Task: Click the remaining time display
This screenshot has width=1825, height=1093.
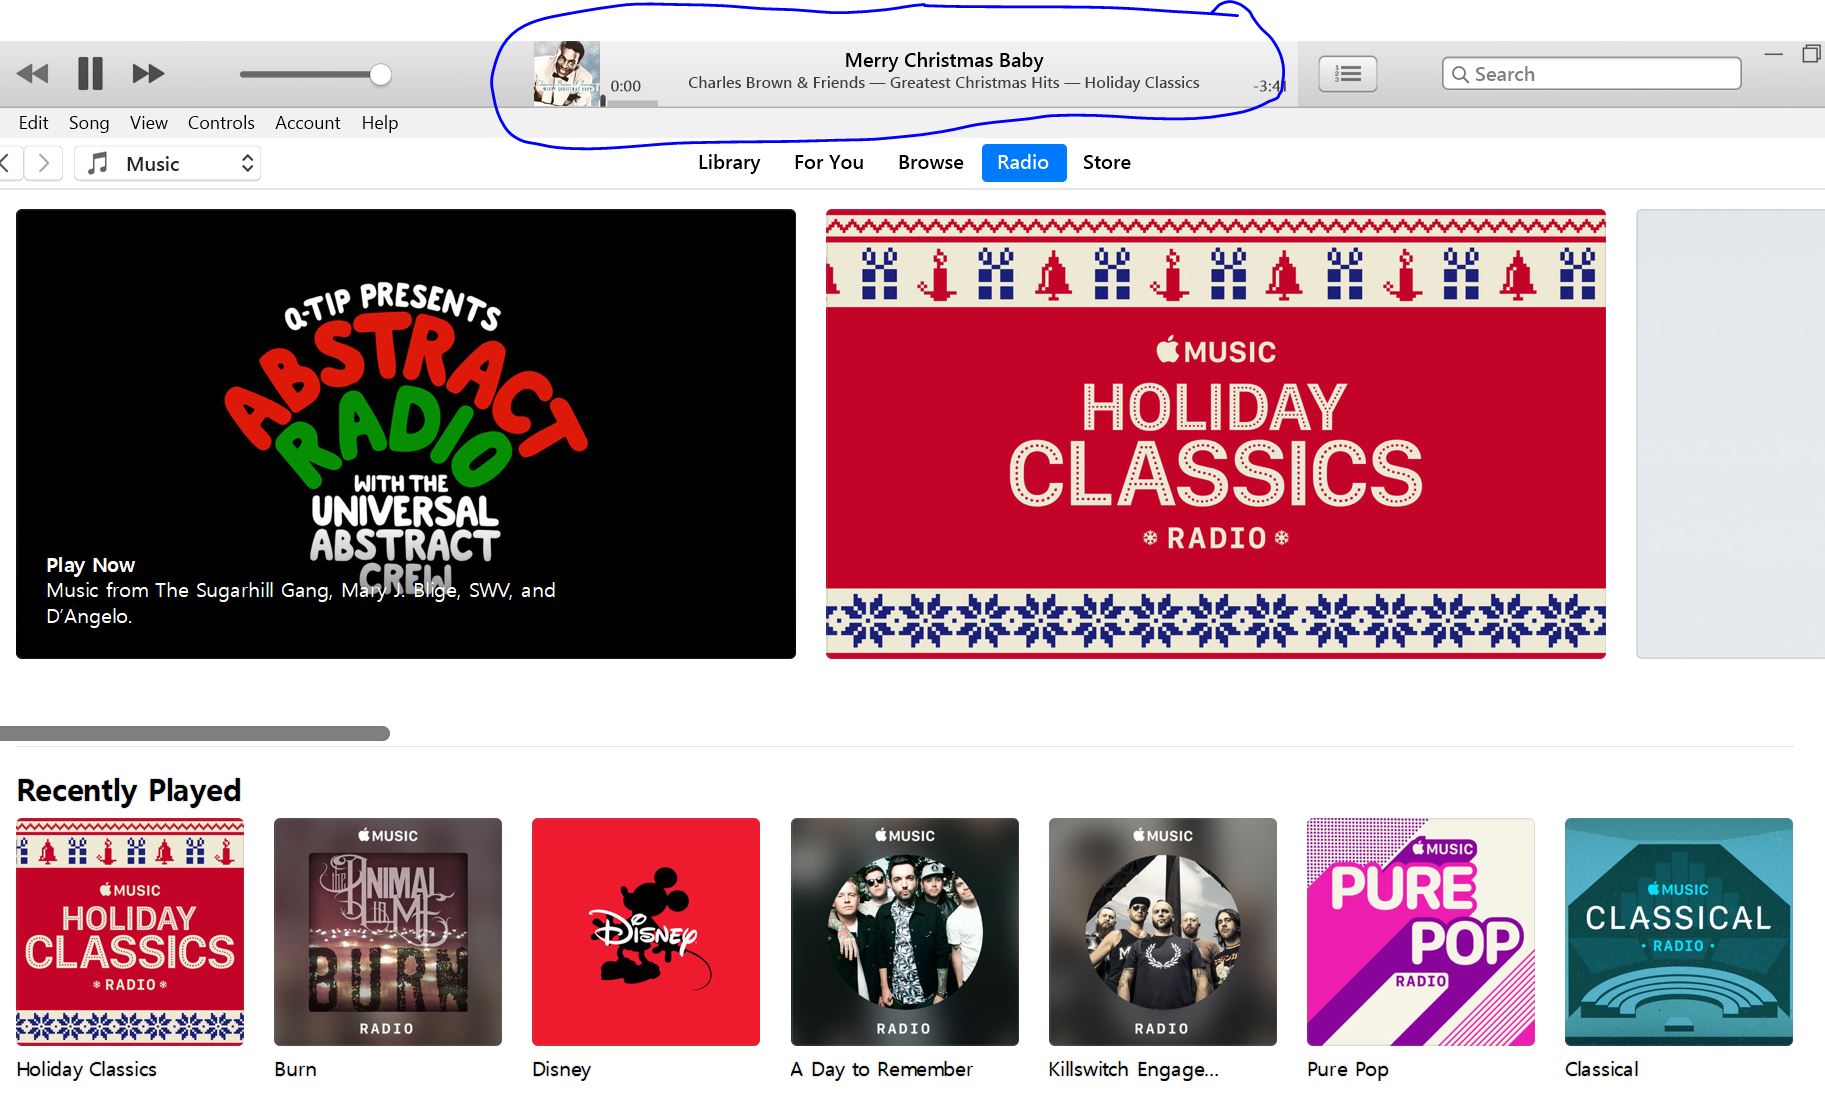Action: click(x=1269, y=86)
